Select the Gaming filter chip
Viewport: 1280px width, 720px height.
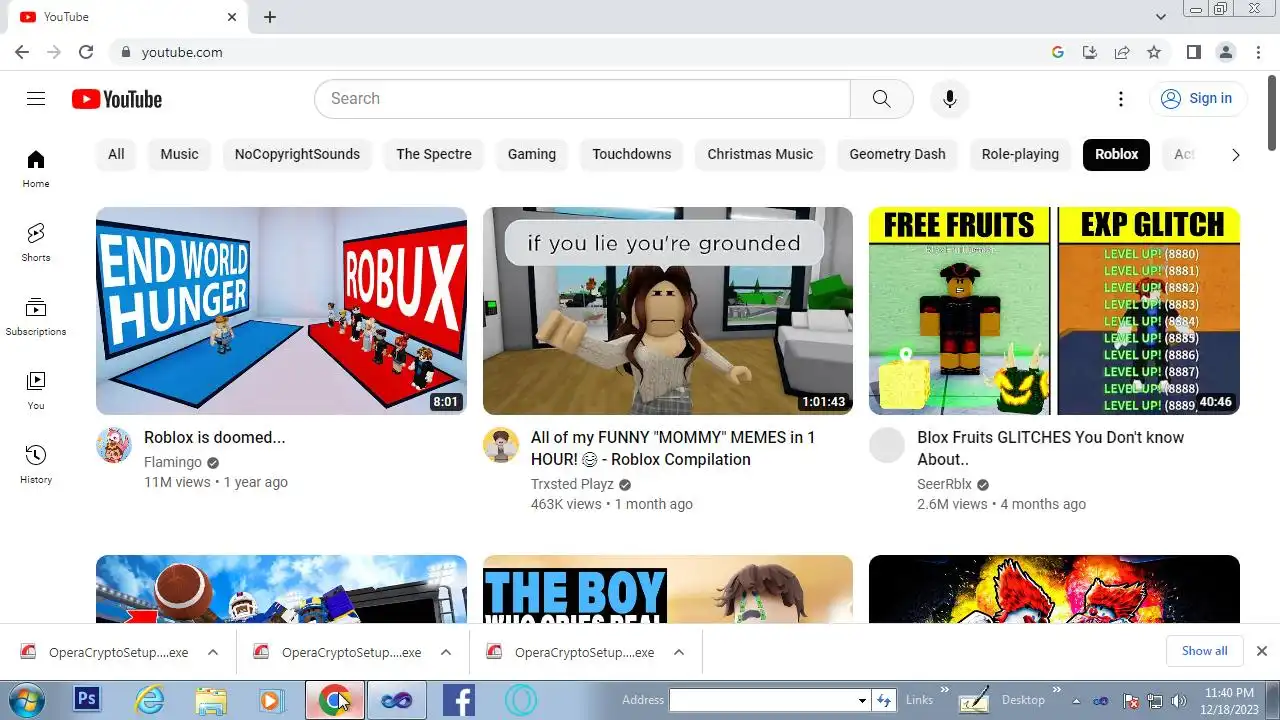pyautogui.click(x=532, y=154)
